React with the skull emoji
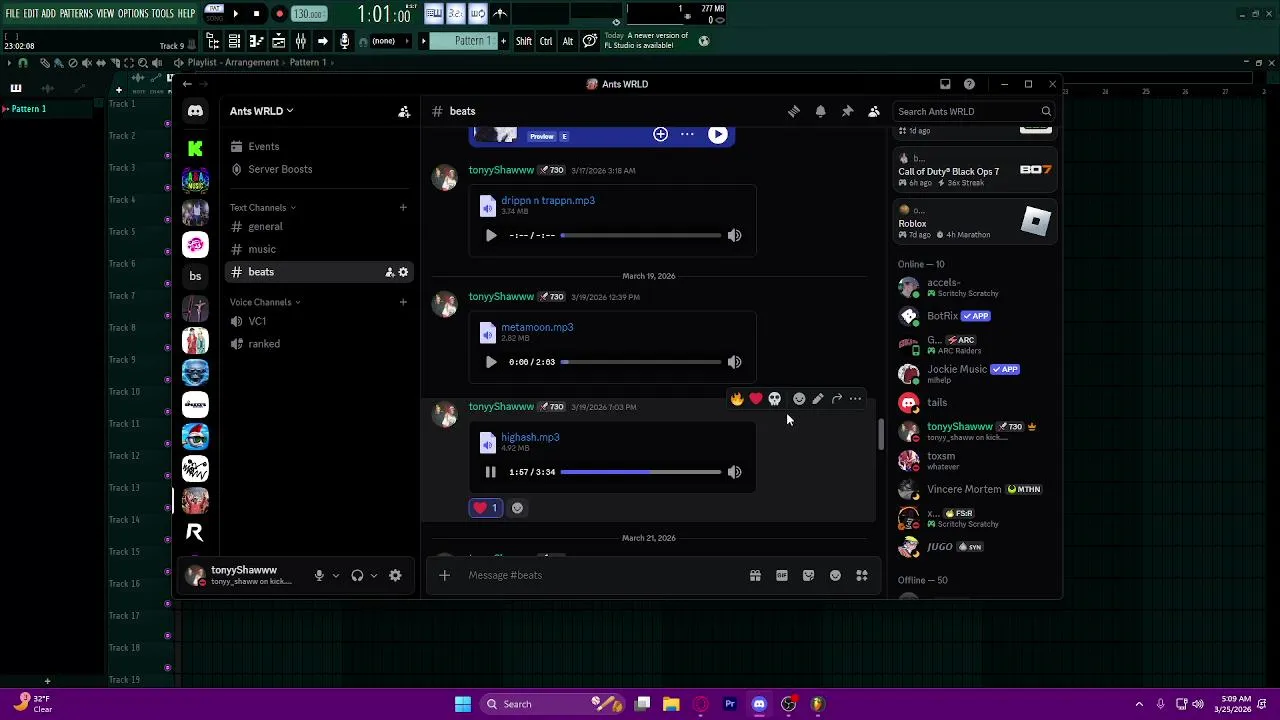 775,399
